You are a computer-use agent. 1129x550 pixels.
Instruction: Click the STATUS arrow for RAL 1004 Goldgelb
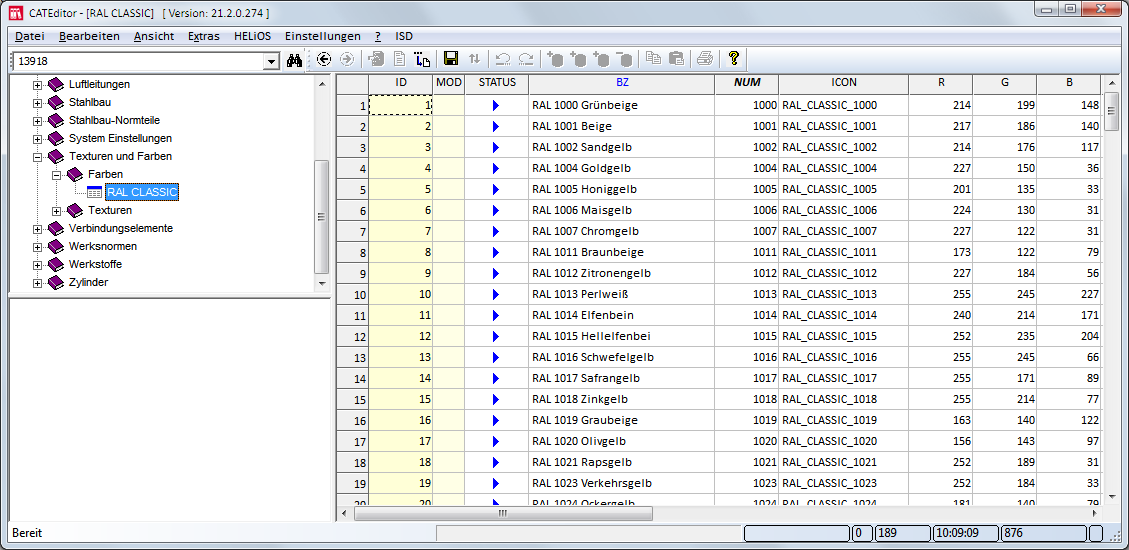pos(496,168)
